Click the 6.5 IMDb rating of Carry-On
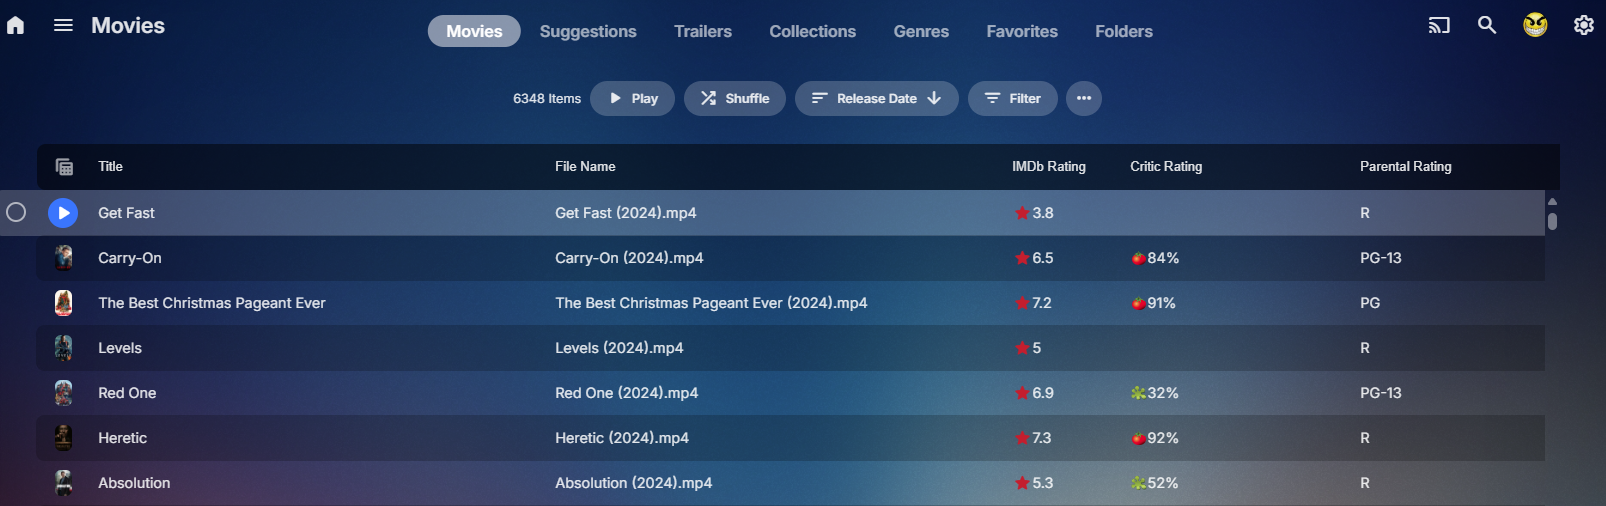 pyautogui.click(x=1034, y=258)
